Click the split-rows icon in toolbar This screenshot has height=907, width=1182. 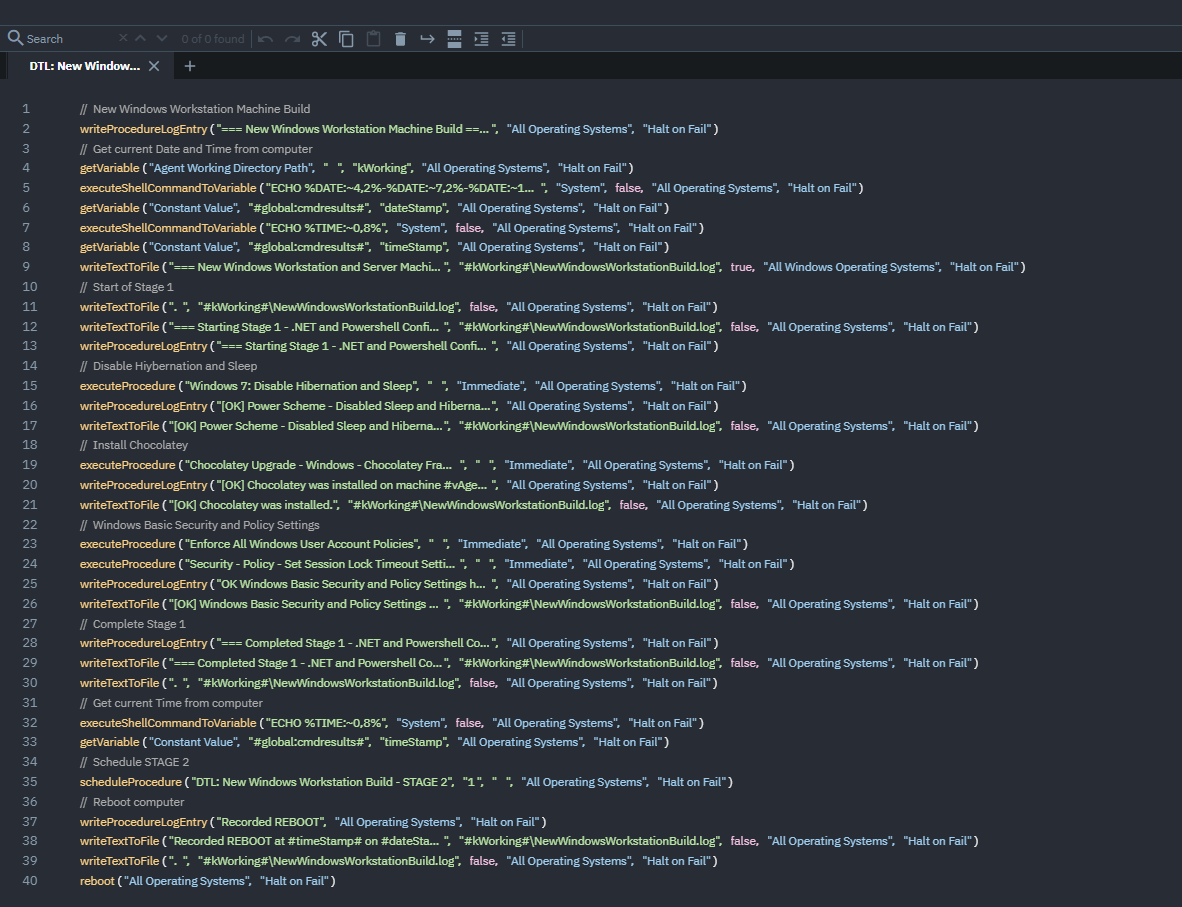click(x=454, y=39)
